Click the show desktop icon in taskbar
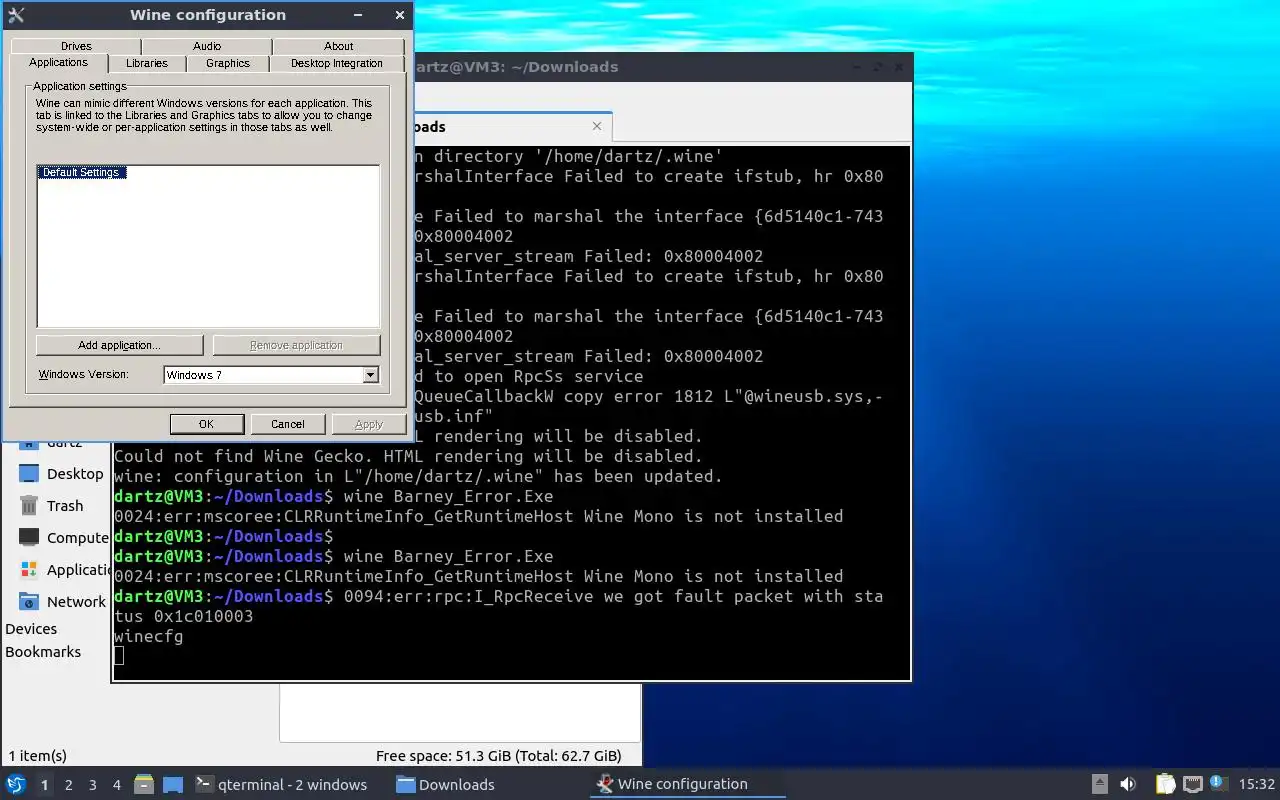The image size is (1280, 800). pyautogui.click(x=173, y=784)
